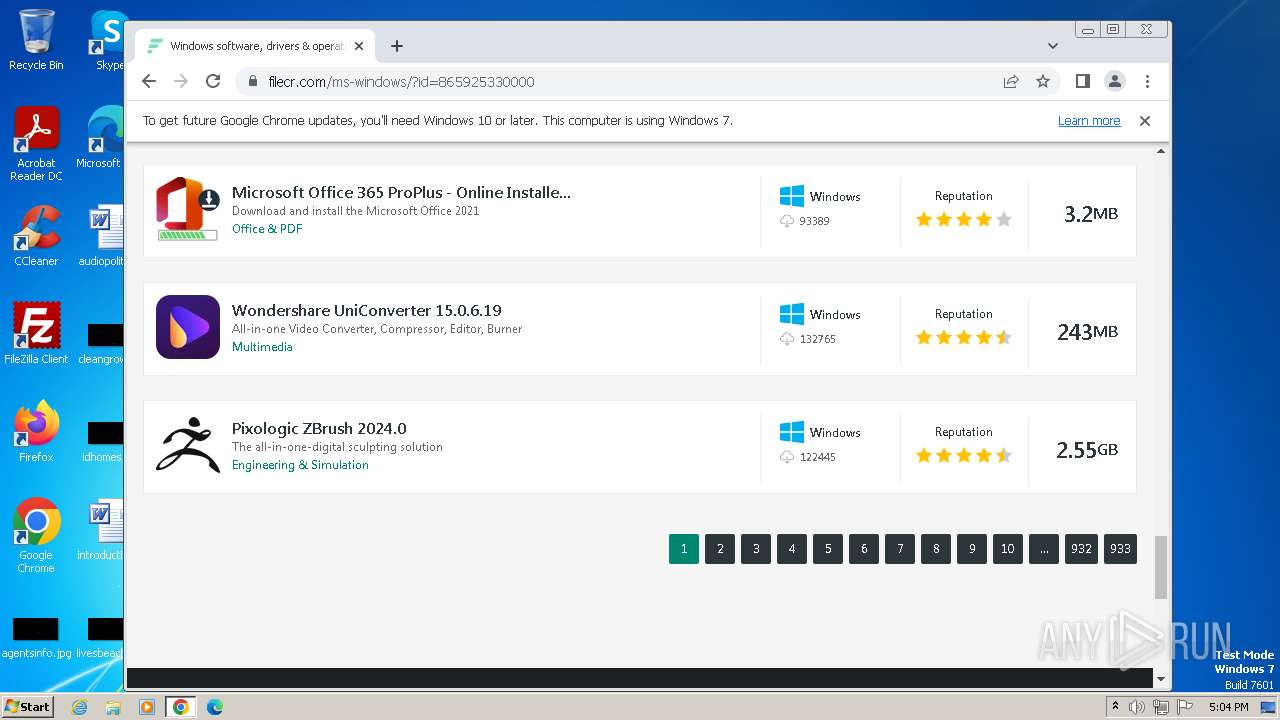
Task: Open tab search dropdown chevron
Action: pyautogui.click(x=1053, y=46)
